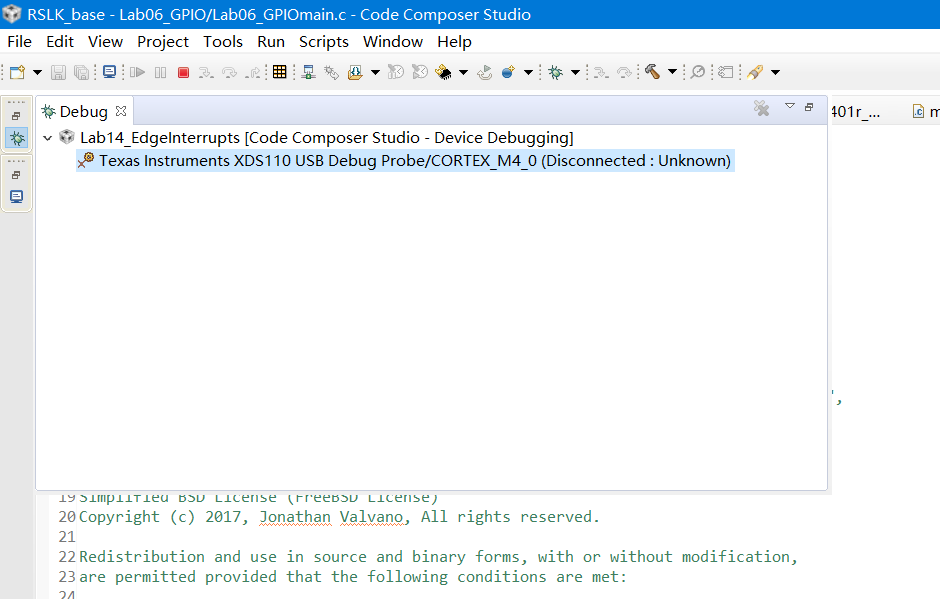Click the Assembly Step Over icon
Image resolution: width=940 pixels, height=599 pixels.
click(624, 73)
